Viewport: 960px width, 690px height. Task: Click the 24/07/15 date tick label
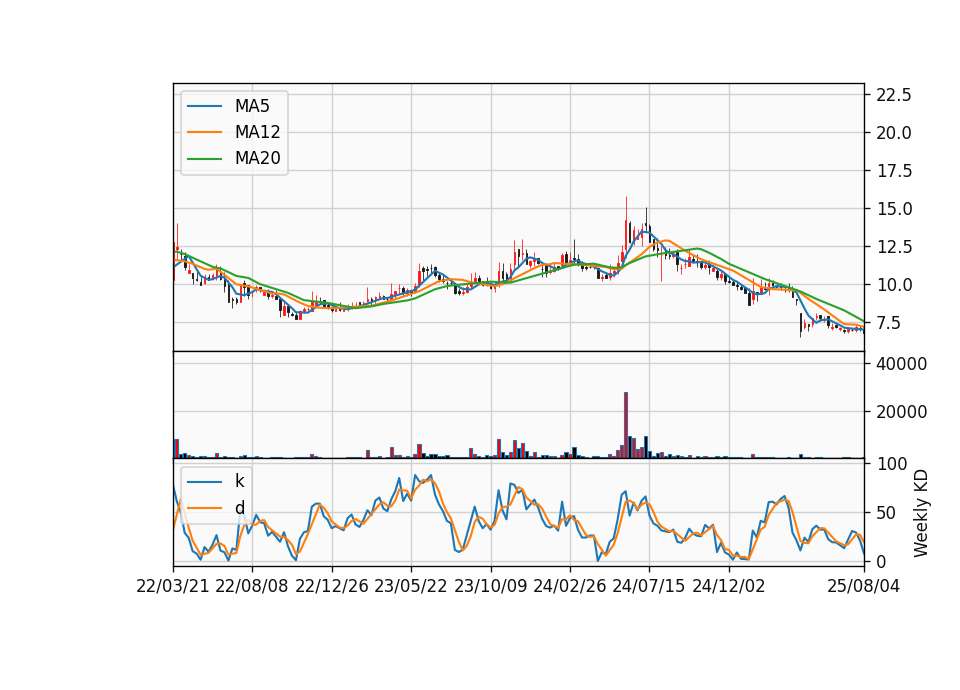coord(649,586)
